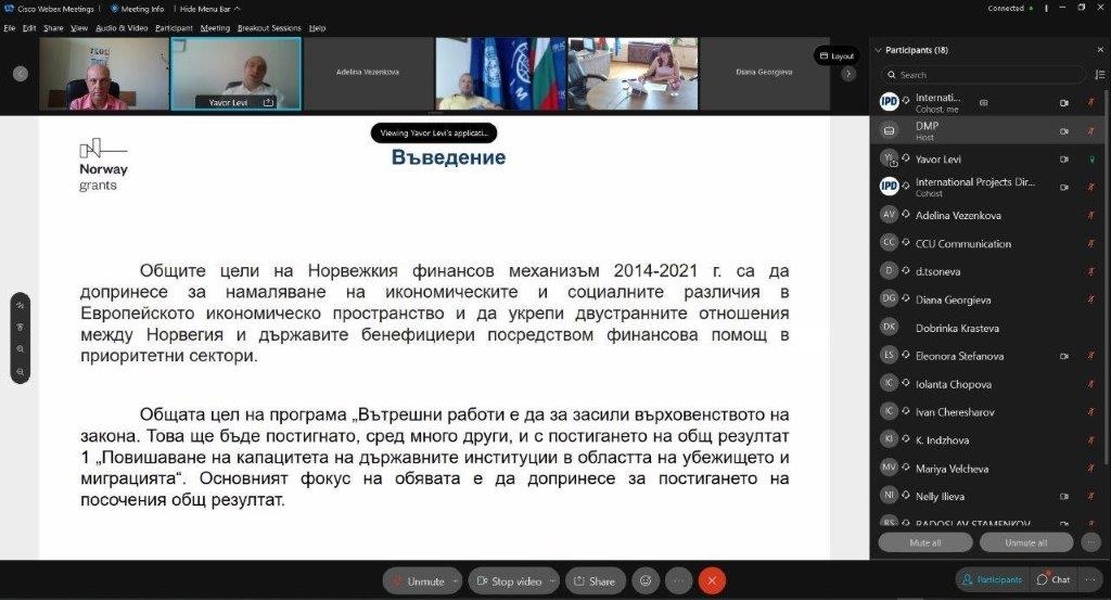
Task: Open the Layout options
Action: pos(837,56)
